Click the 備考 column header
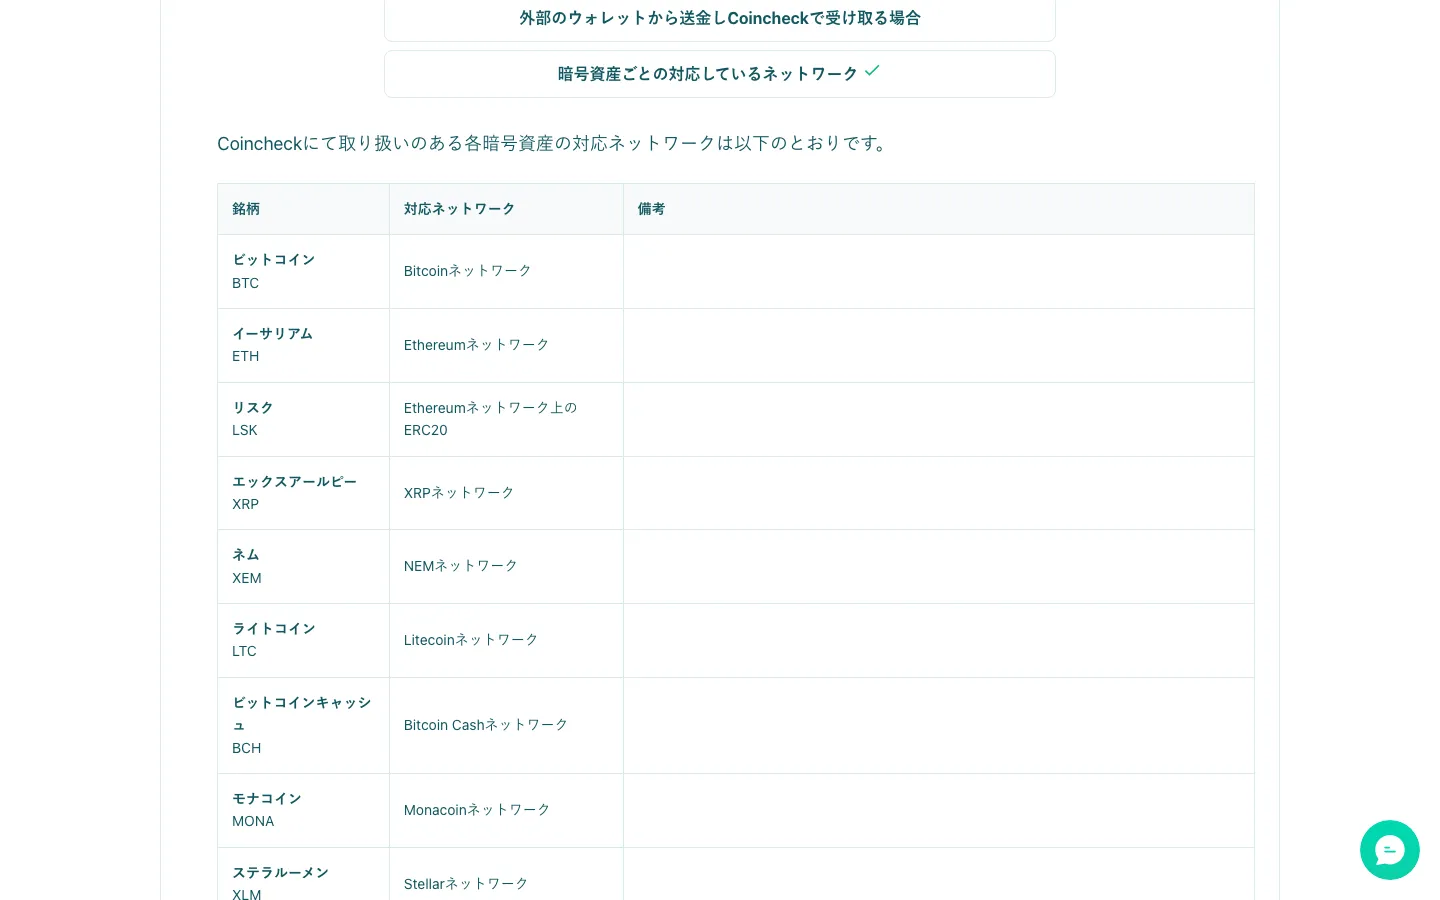 939,209
